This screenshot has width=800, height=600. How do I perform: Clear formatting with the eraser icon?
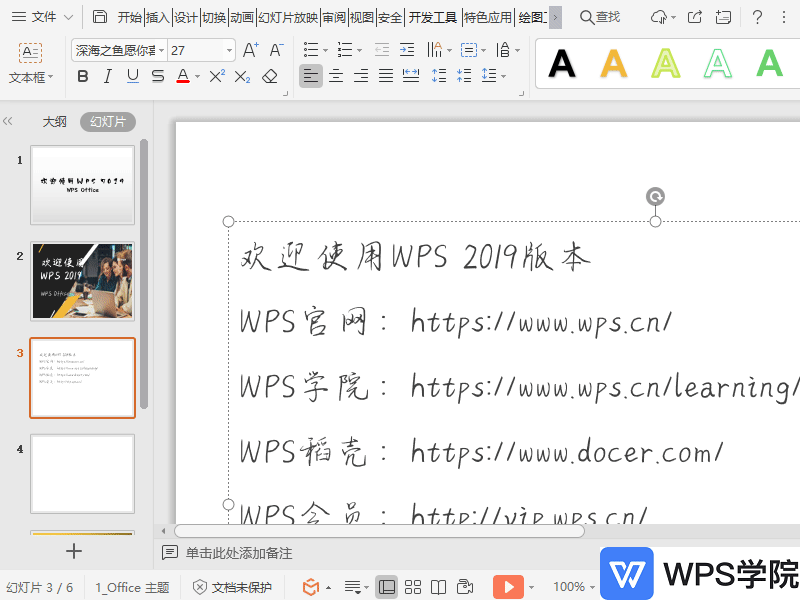click(269, 76)
